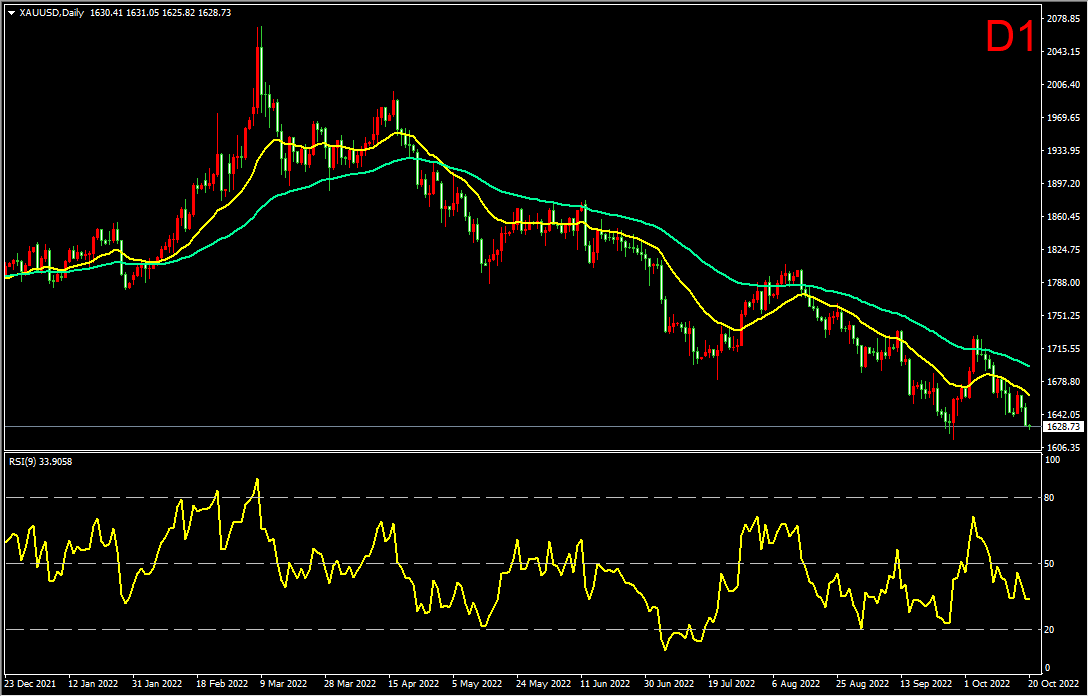Click the 13 Sep 2022 date label

[928, 684]
